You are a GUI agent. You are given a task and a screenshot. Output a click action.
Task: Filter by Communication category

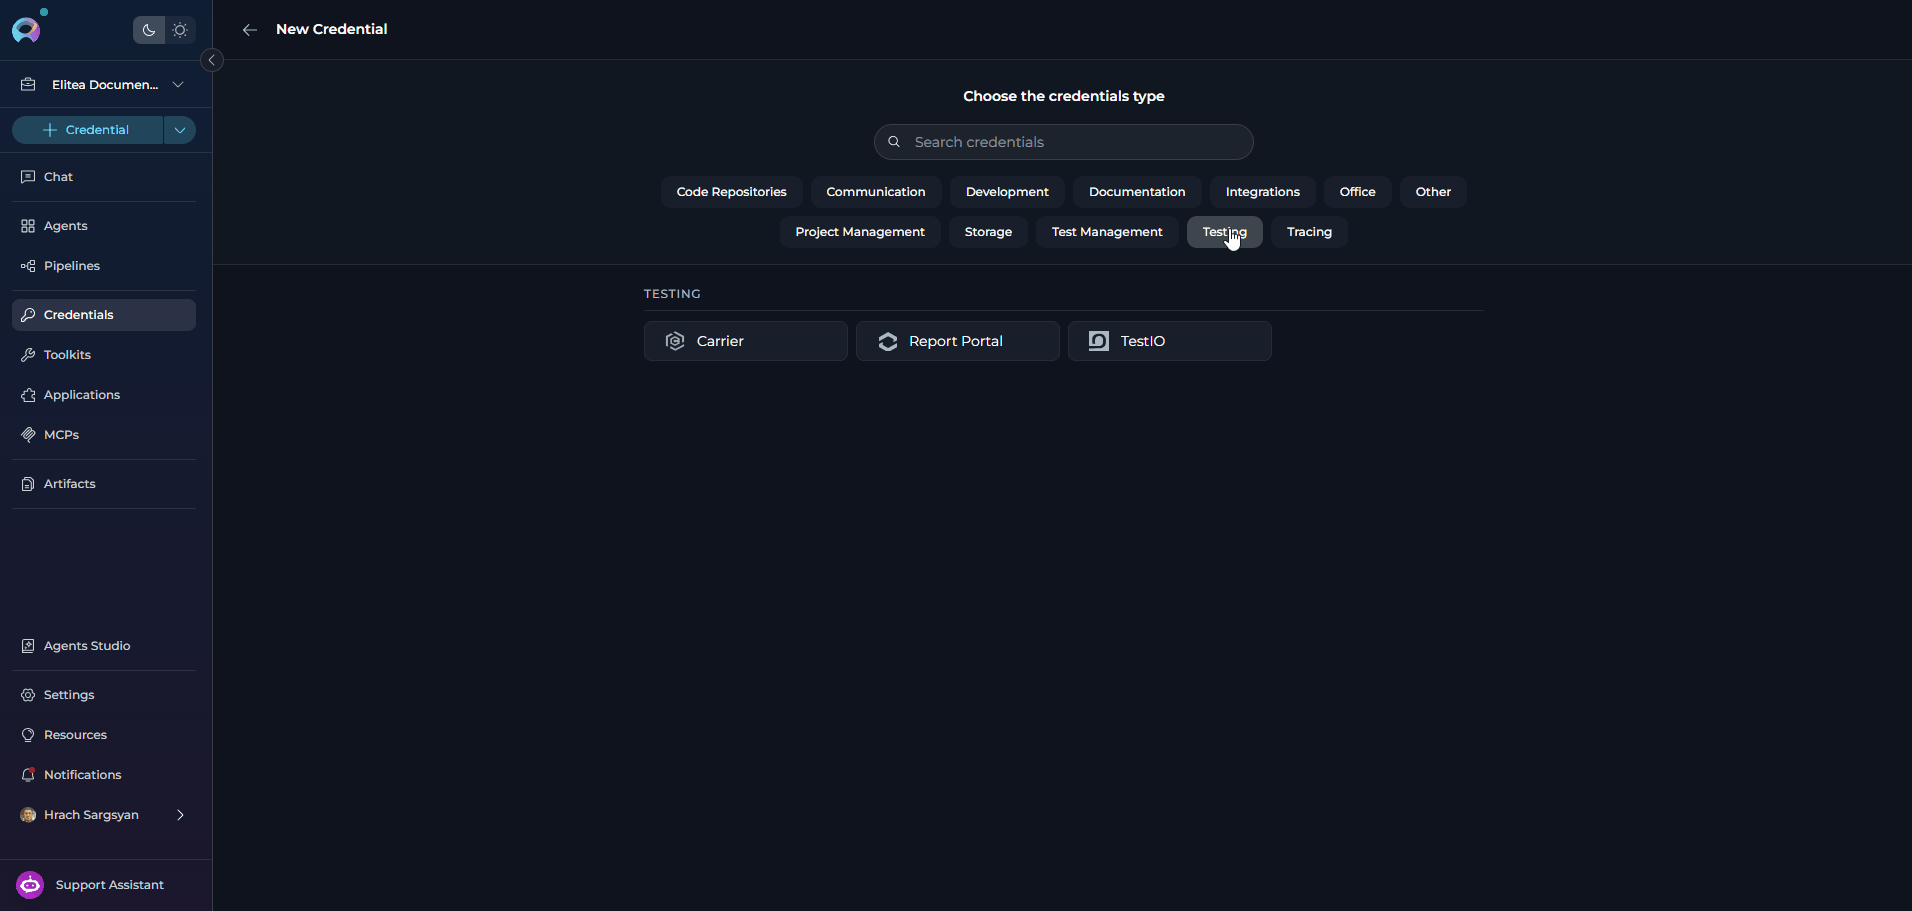pyautogui.click(x=876, y=192)
